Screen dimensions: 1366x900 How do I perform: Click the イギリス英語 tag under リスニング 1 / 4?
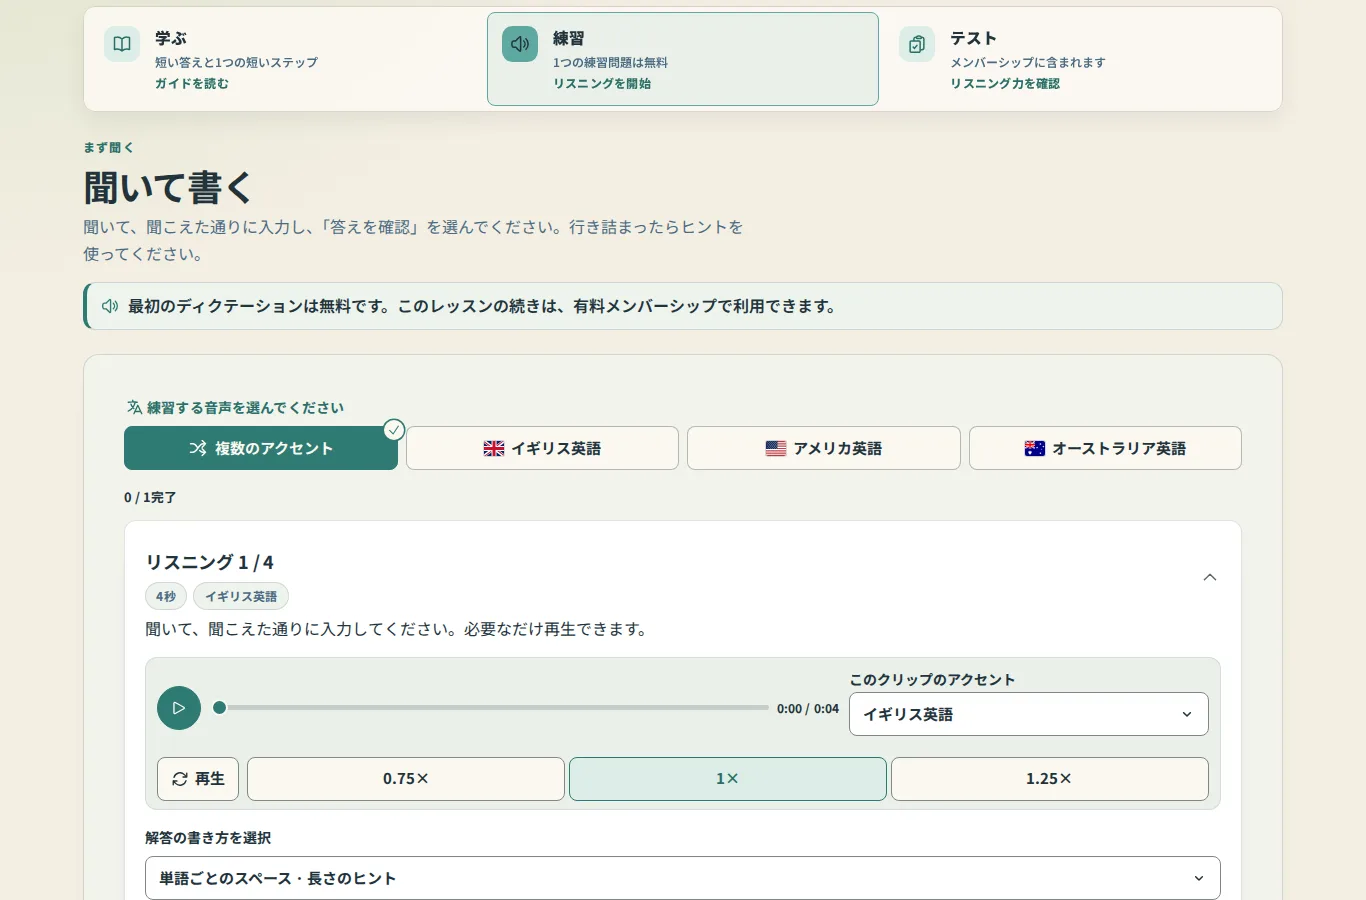241,596
